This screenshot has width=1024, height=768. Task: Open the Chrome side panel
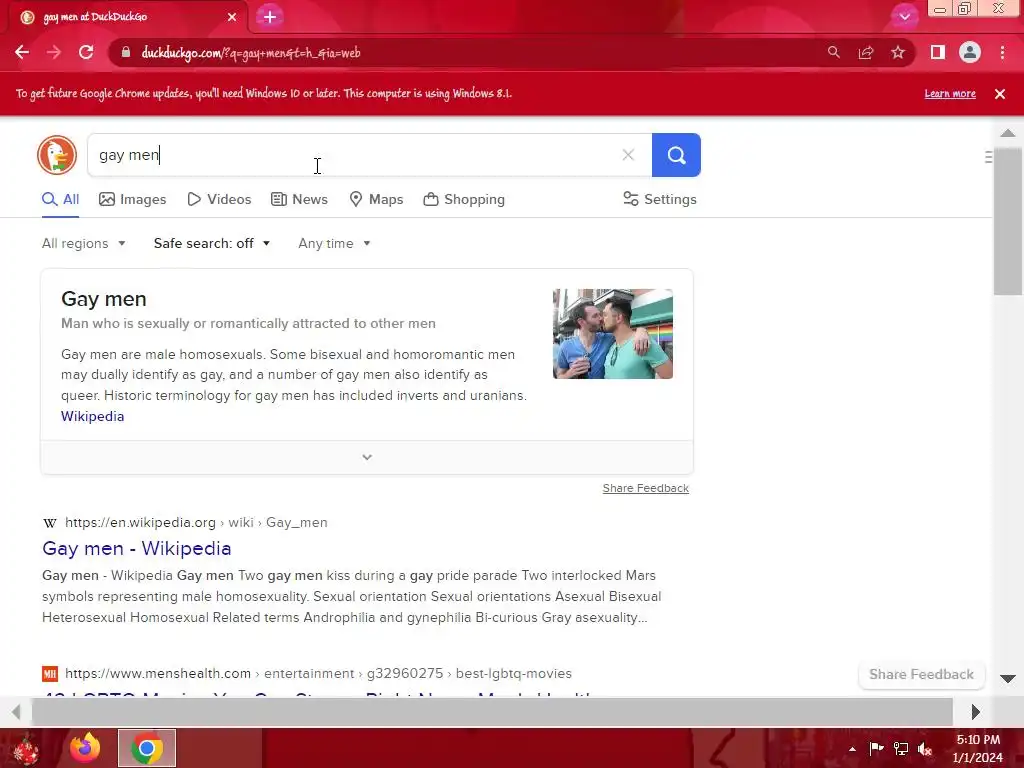(x=938, y=52)
